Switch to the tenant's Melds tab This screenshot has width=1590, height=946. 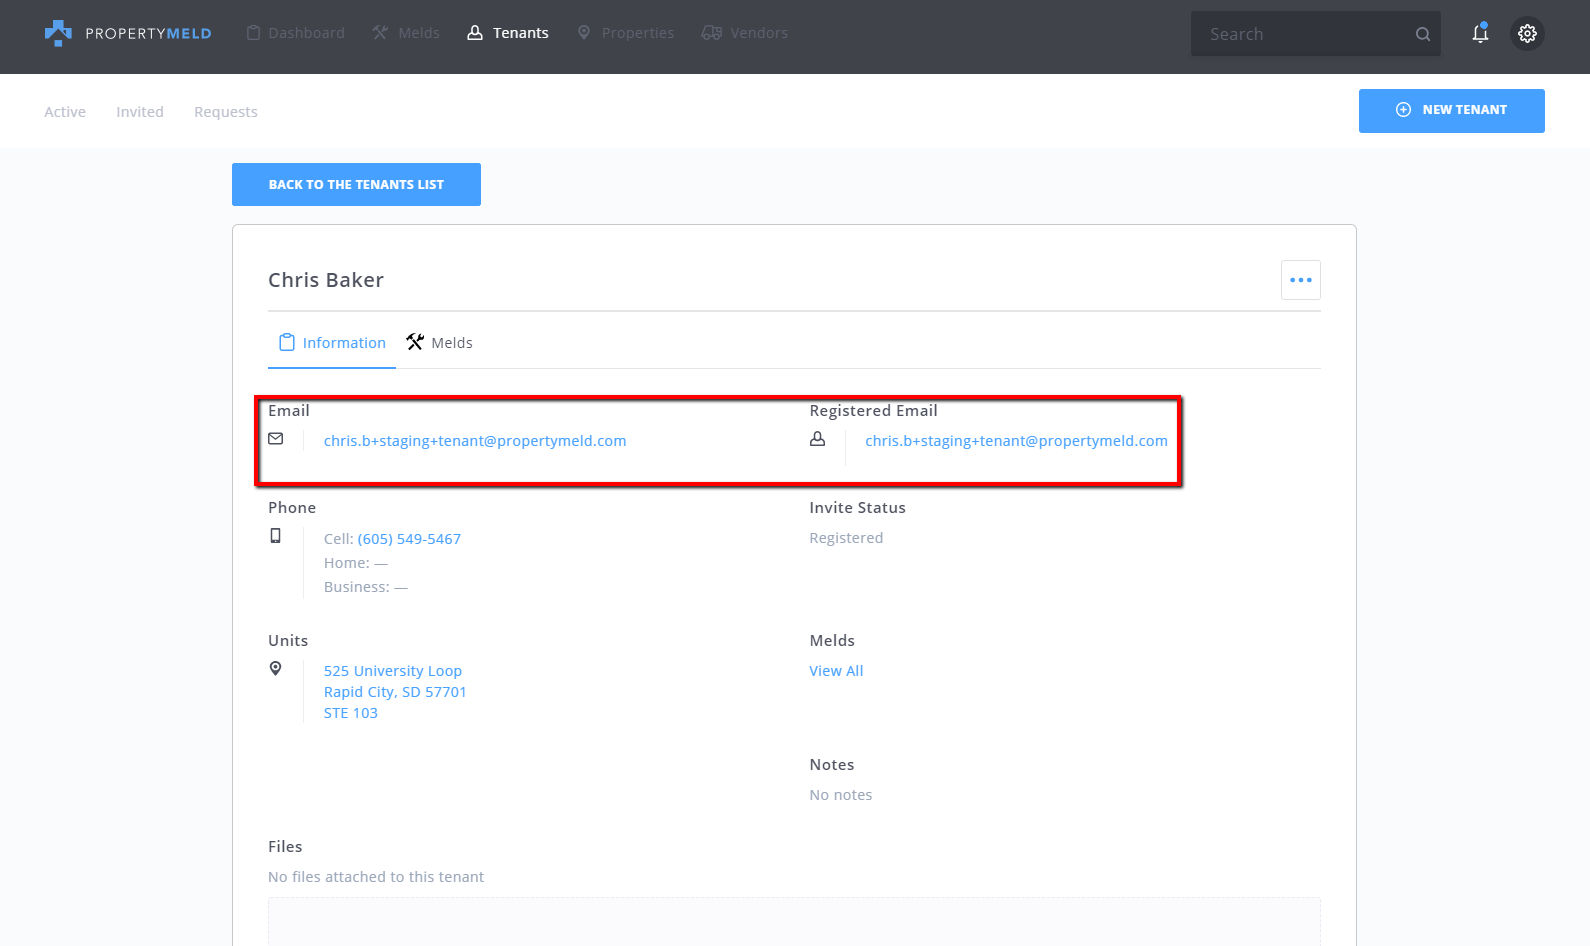point(440,343)
